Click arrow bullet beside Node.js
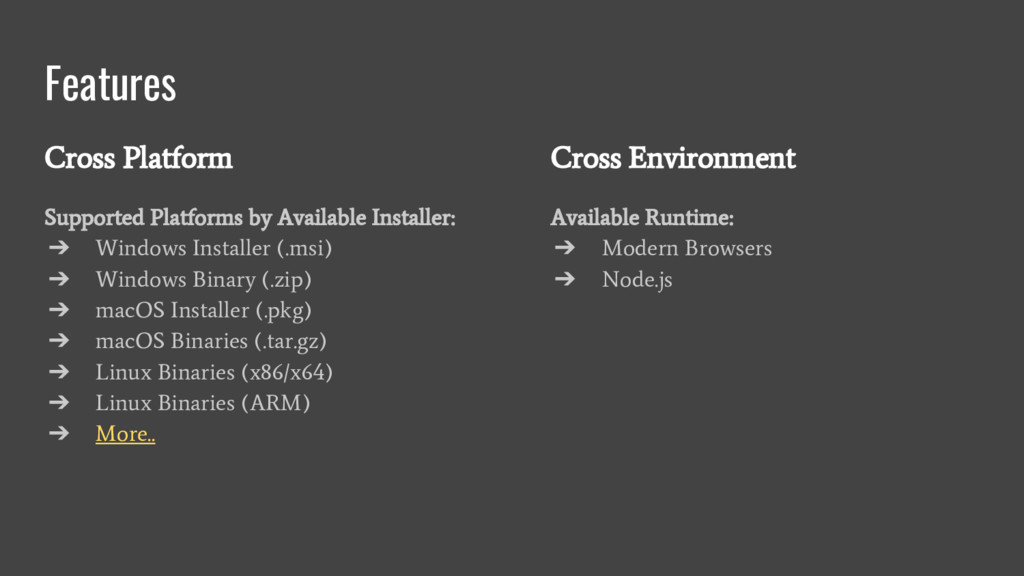Screen dimensions: 1024x576 pyautogui.click(x=565, y=279)
